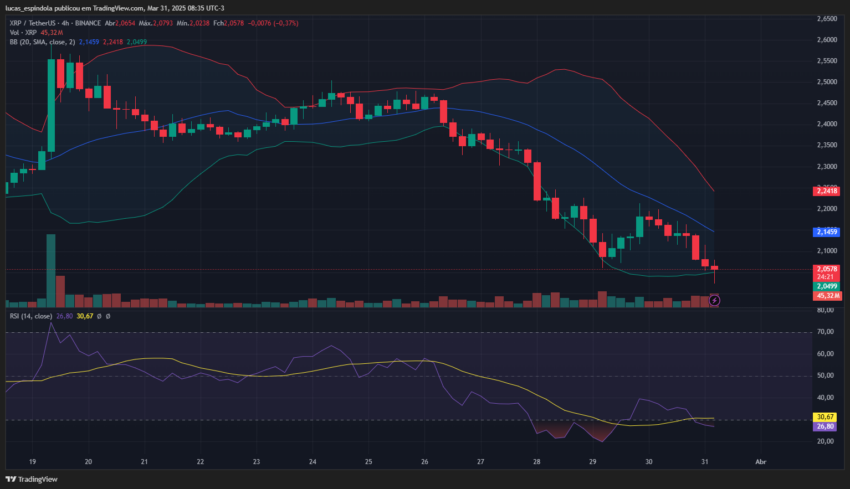Click the tall green volume bar on day 19
The image size is (850, 489).
tap(51, 271)
